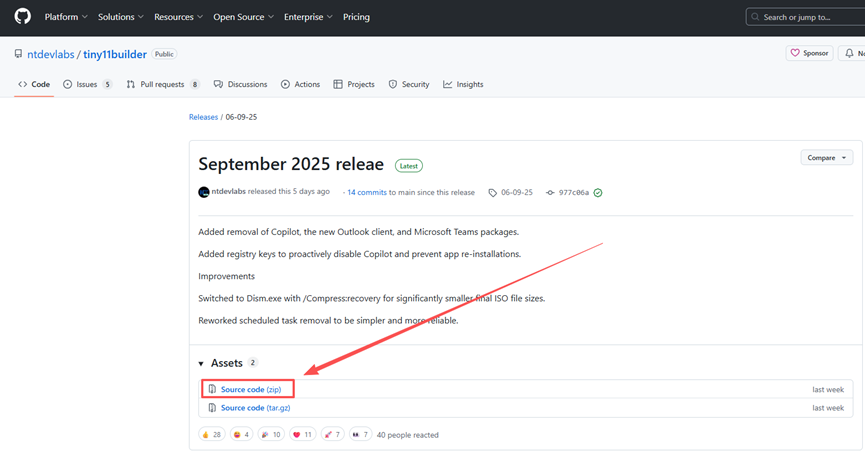Expand the Platform menu
The image size is (865, 452).
(66, 17)
